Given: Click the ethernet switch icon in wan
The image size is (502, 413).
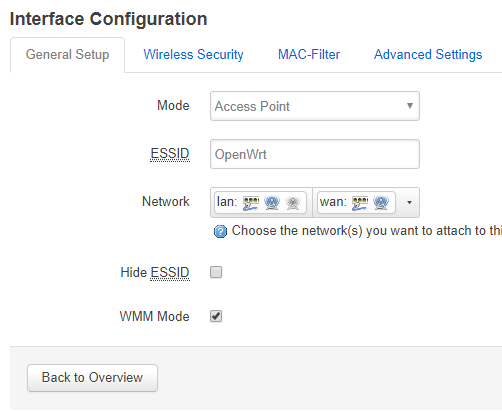Looking at the screenshot, I should point(360,203).
